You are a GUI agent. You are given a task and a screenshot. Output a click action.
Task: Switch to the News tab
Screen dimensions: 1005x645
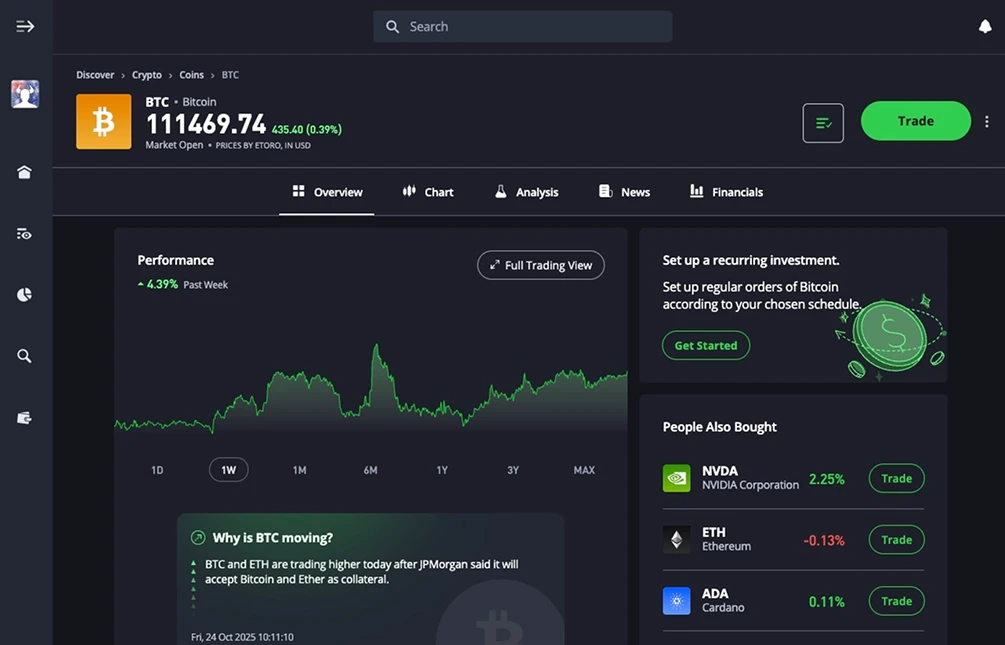[624, 192]
